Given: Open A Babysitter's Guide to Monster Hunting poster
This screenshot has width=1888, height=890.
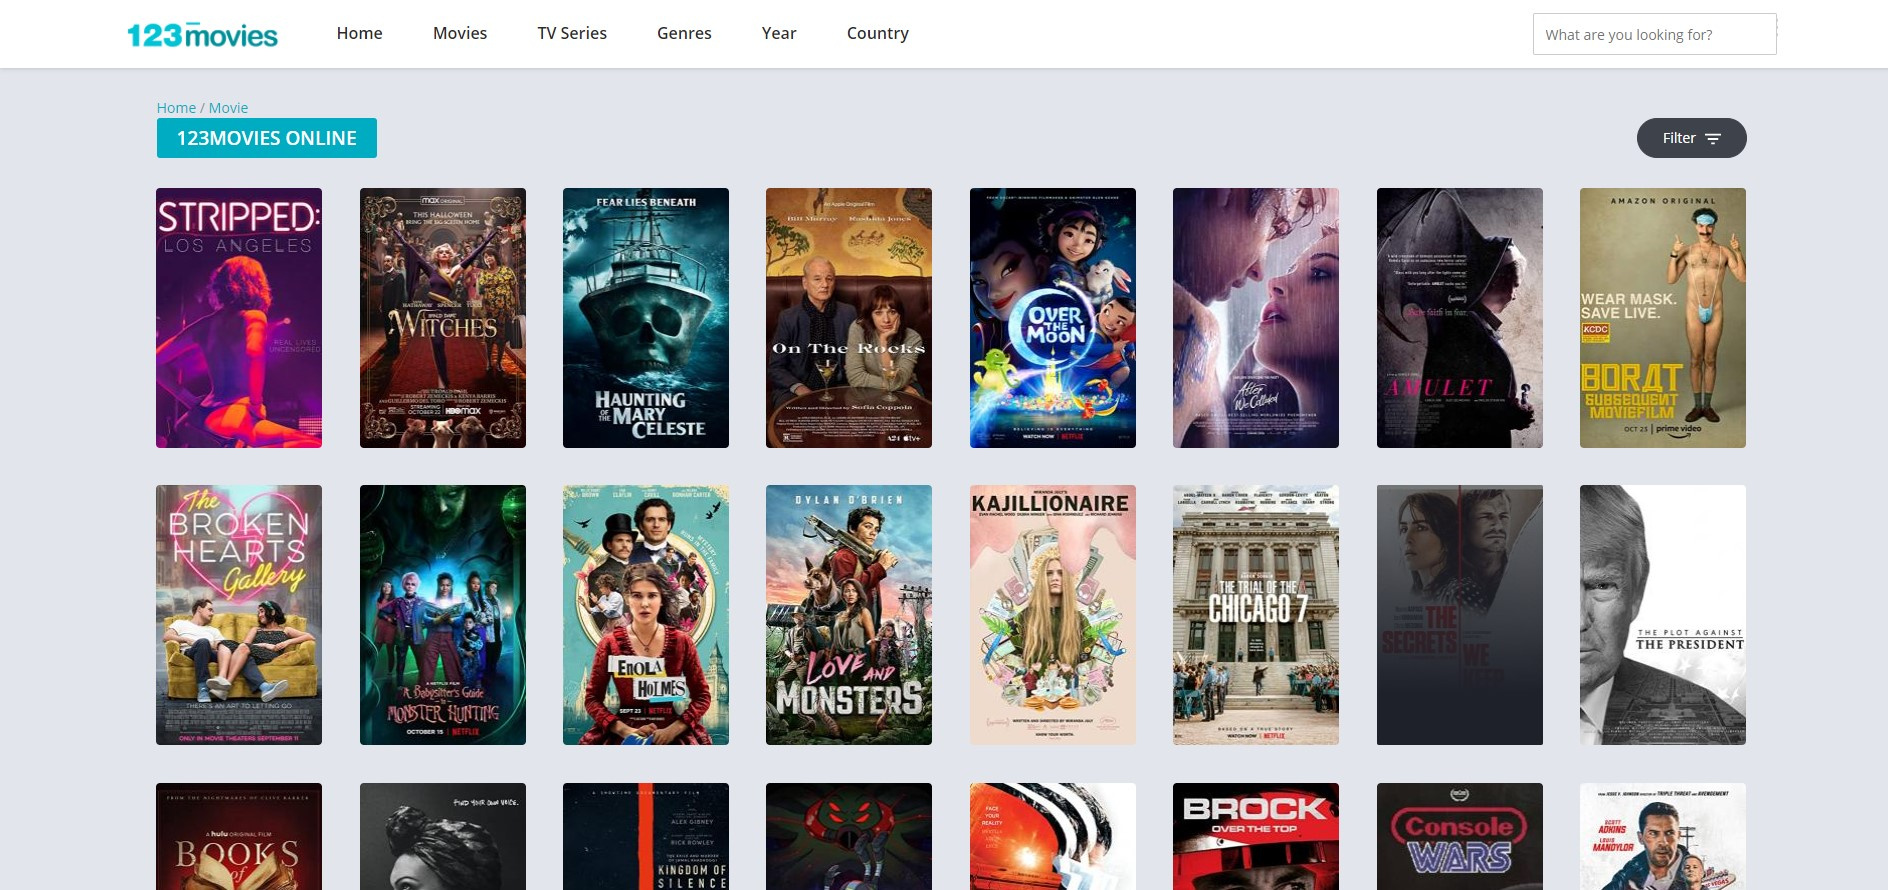Looking at the screenshot, I should click(x=443, y=615).
